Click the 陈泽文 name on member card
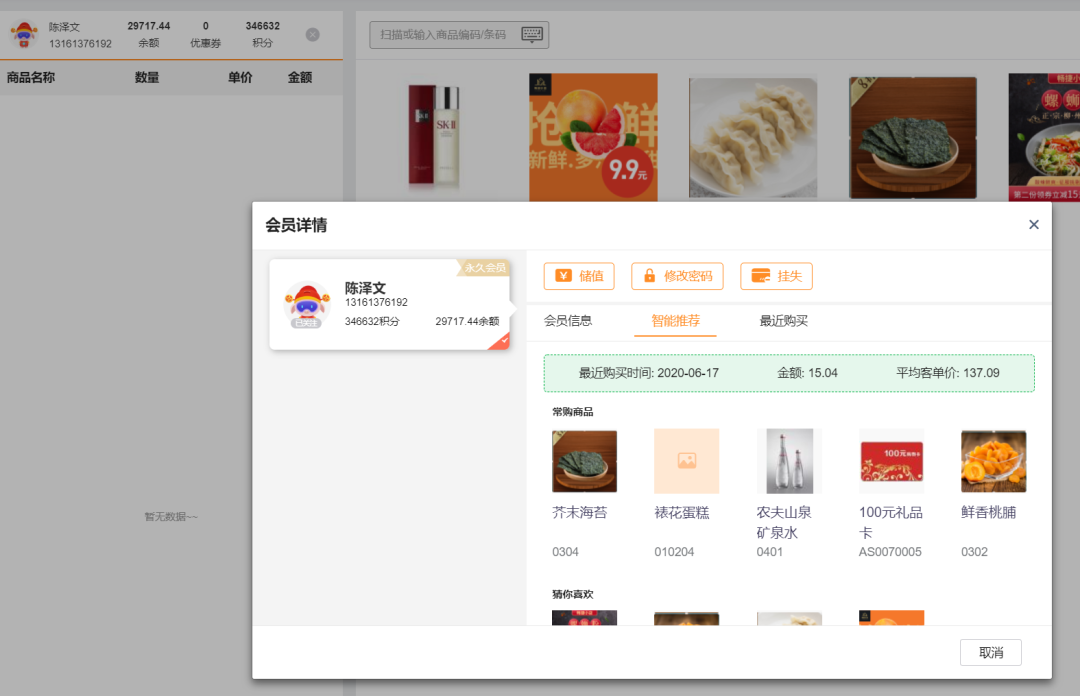Image resolution: width=1080 pixels, height=696 pixels. point(365,287)
